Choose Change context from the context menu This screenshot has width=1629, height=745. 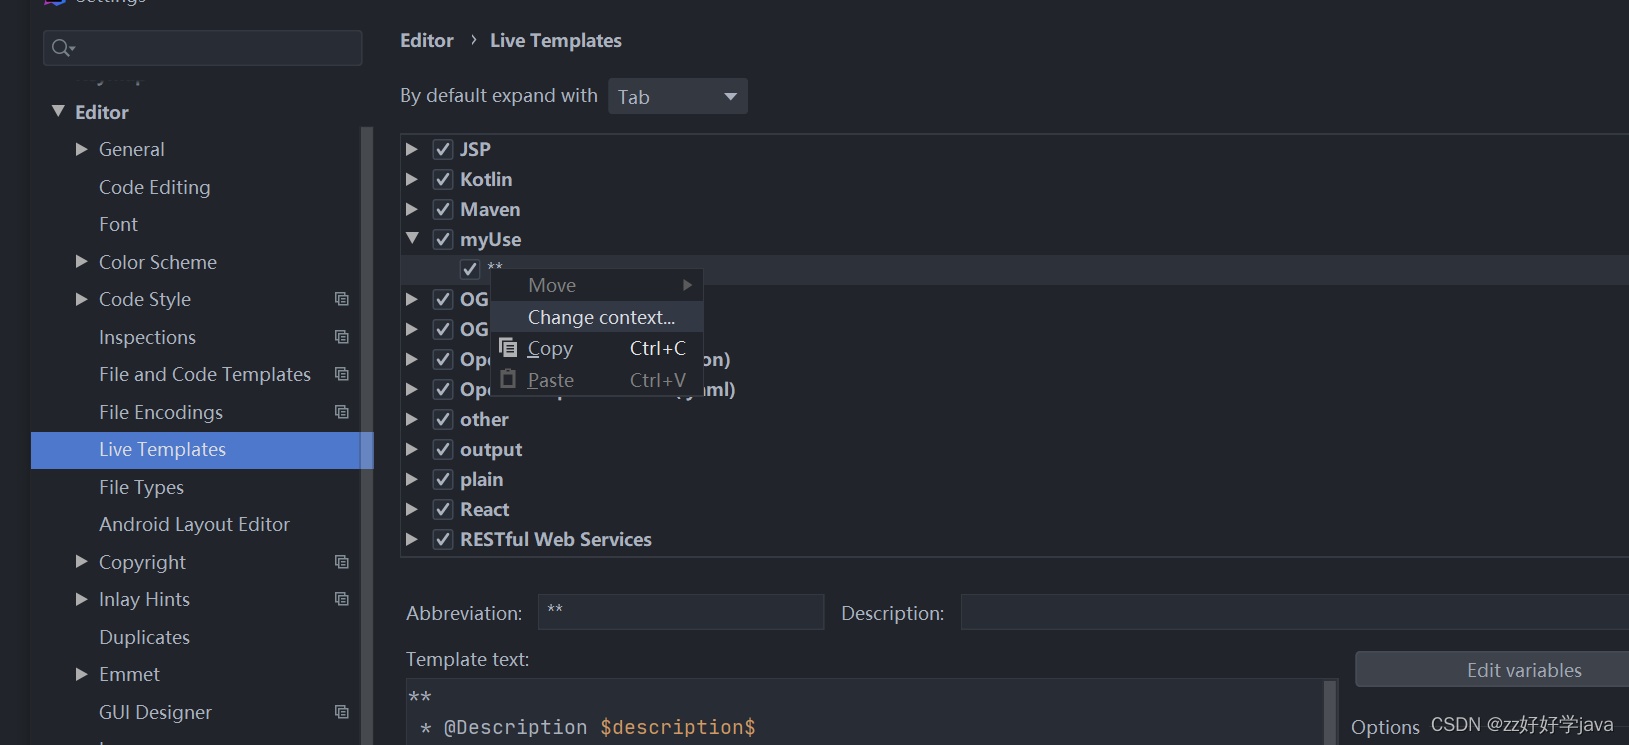point(601,317)
